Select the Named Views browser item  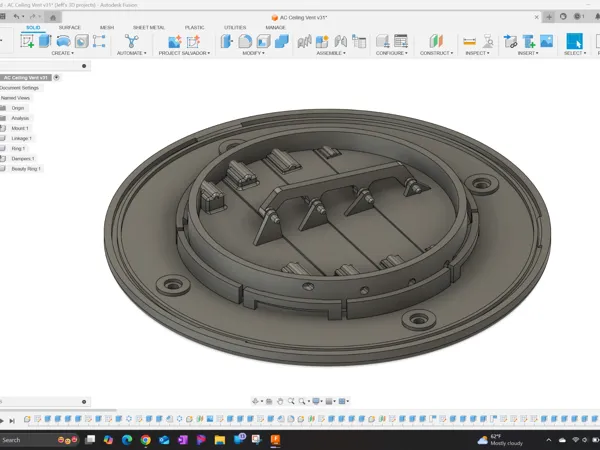coord(15,98)
